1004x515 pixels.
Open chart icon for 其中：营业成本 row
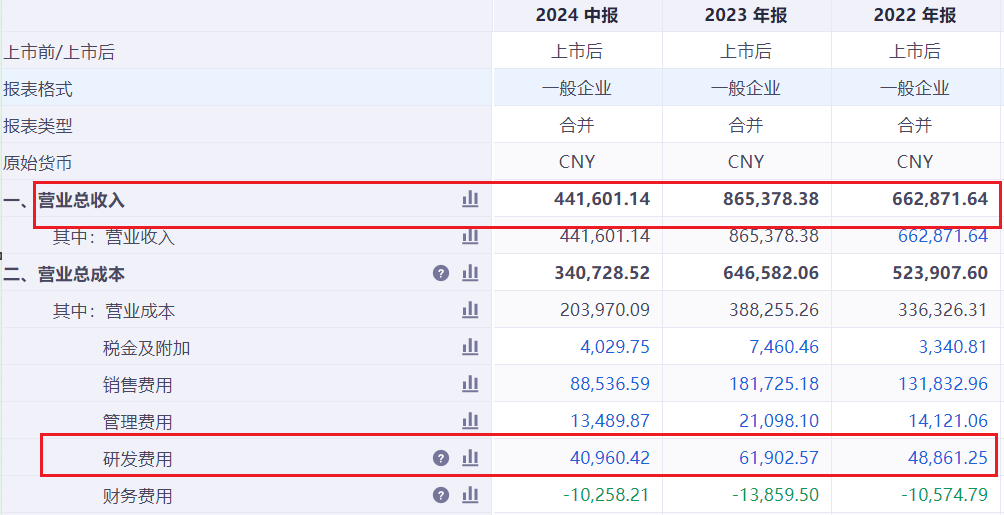(470, 311)
